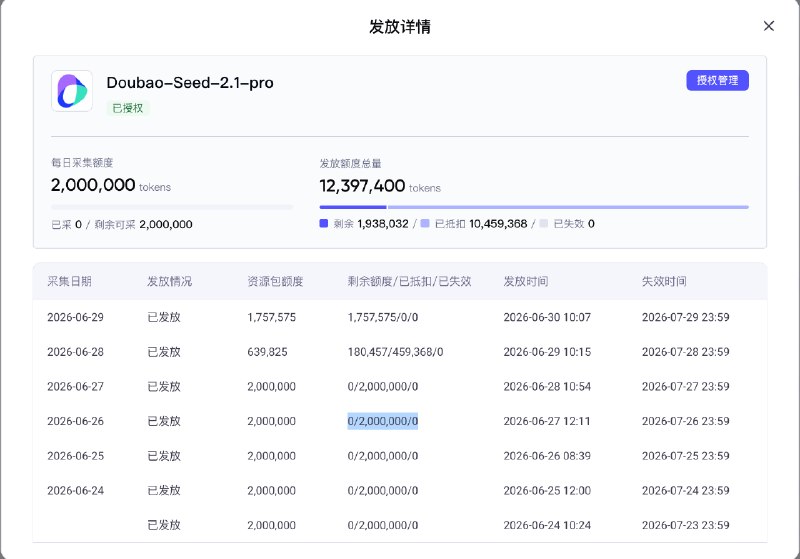
Task: Click expiry time 2026-07-27 23:59
Action: [685, 387]
